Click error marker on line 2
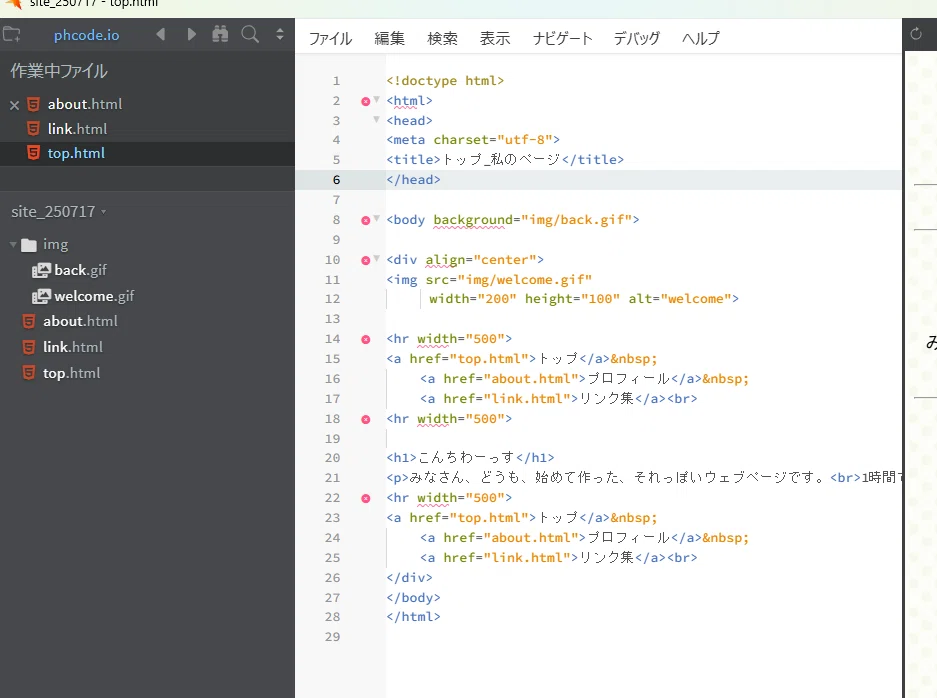This screenshot has height=698, width=937. pyautogui.click(x=366, y=102)
